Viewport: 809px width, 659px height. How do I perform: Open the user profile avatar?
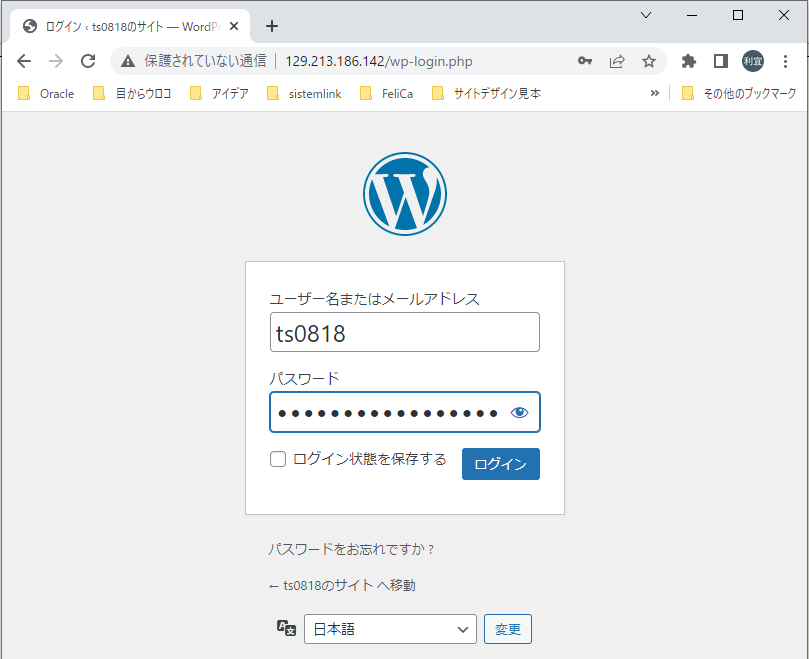coord(753,61)
